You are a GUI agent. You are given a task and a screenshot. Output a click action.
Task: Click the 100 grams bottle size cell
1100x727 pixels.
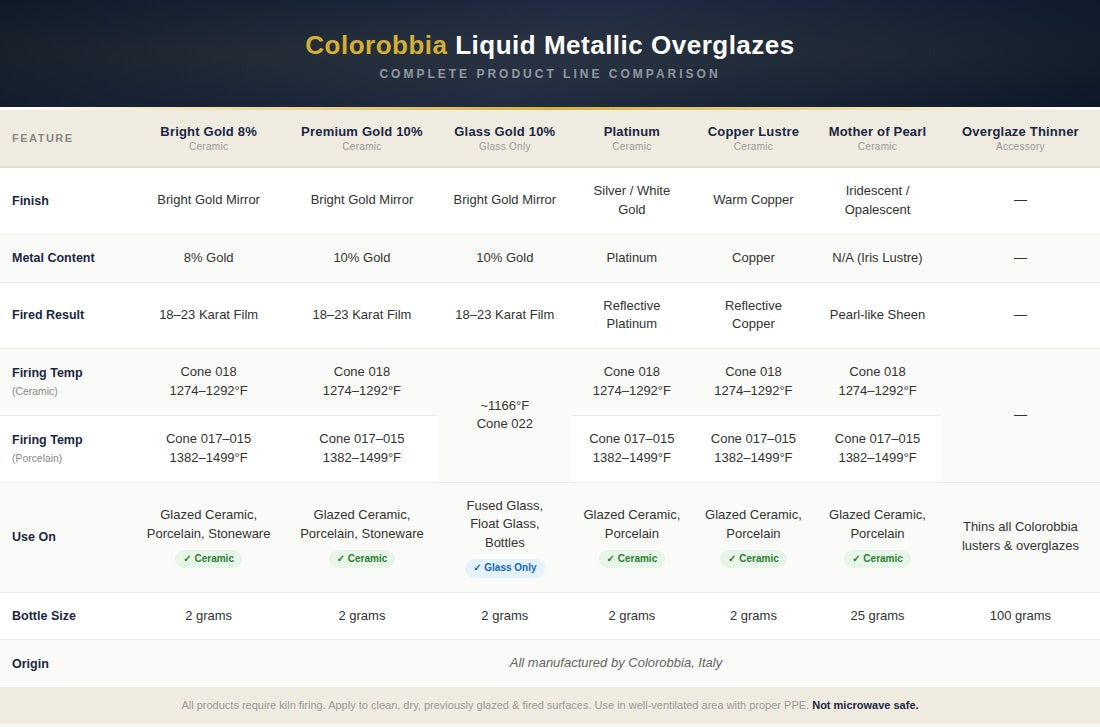[1020, 615]
